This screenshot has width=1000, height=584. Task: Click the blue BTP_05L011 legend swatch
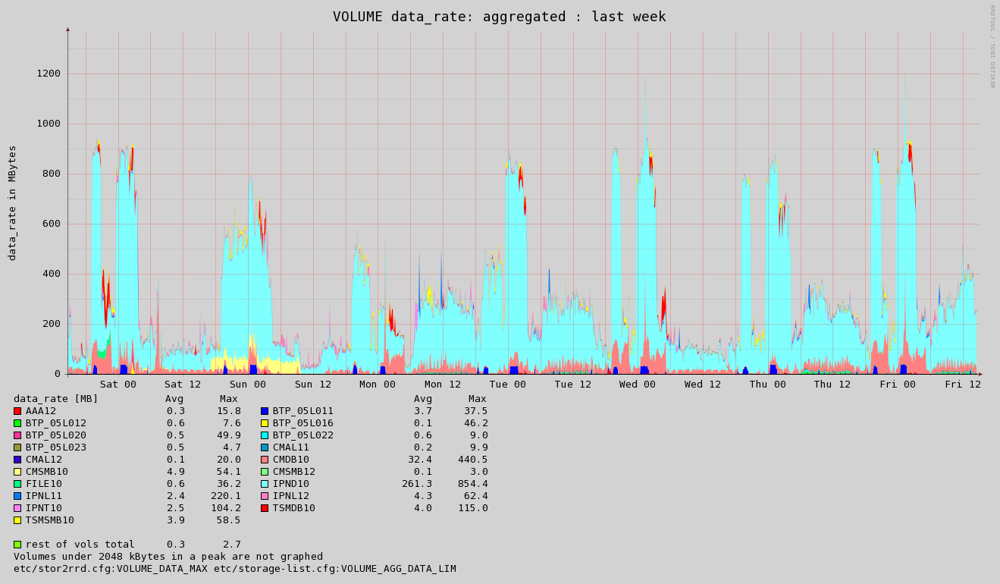tap(264, 411)
